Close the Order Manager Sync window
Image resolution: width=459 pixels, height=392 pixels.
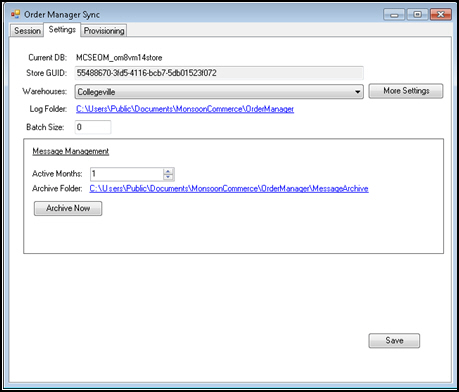point(441,15)
